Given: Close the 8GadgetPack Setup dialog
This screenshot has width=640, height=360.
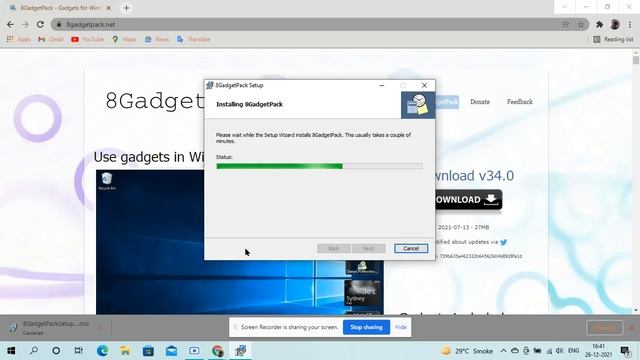Looking at the screenshot, I should click(x=424, y=85).
